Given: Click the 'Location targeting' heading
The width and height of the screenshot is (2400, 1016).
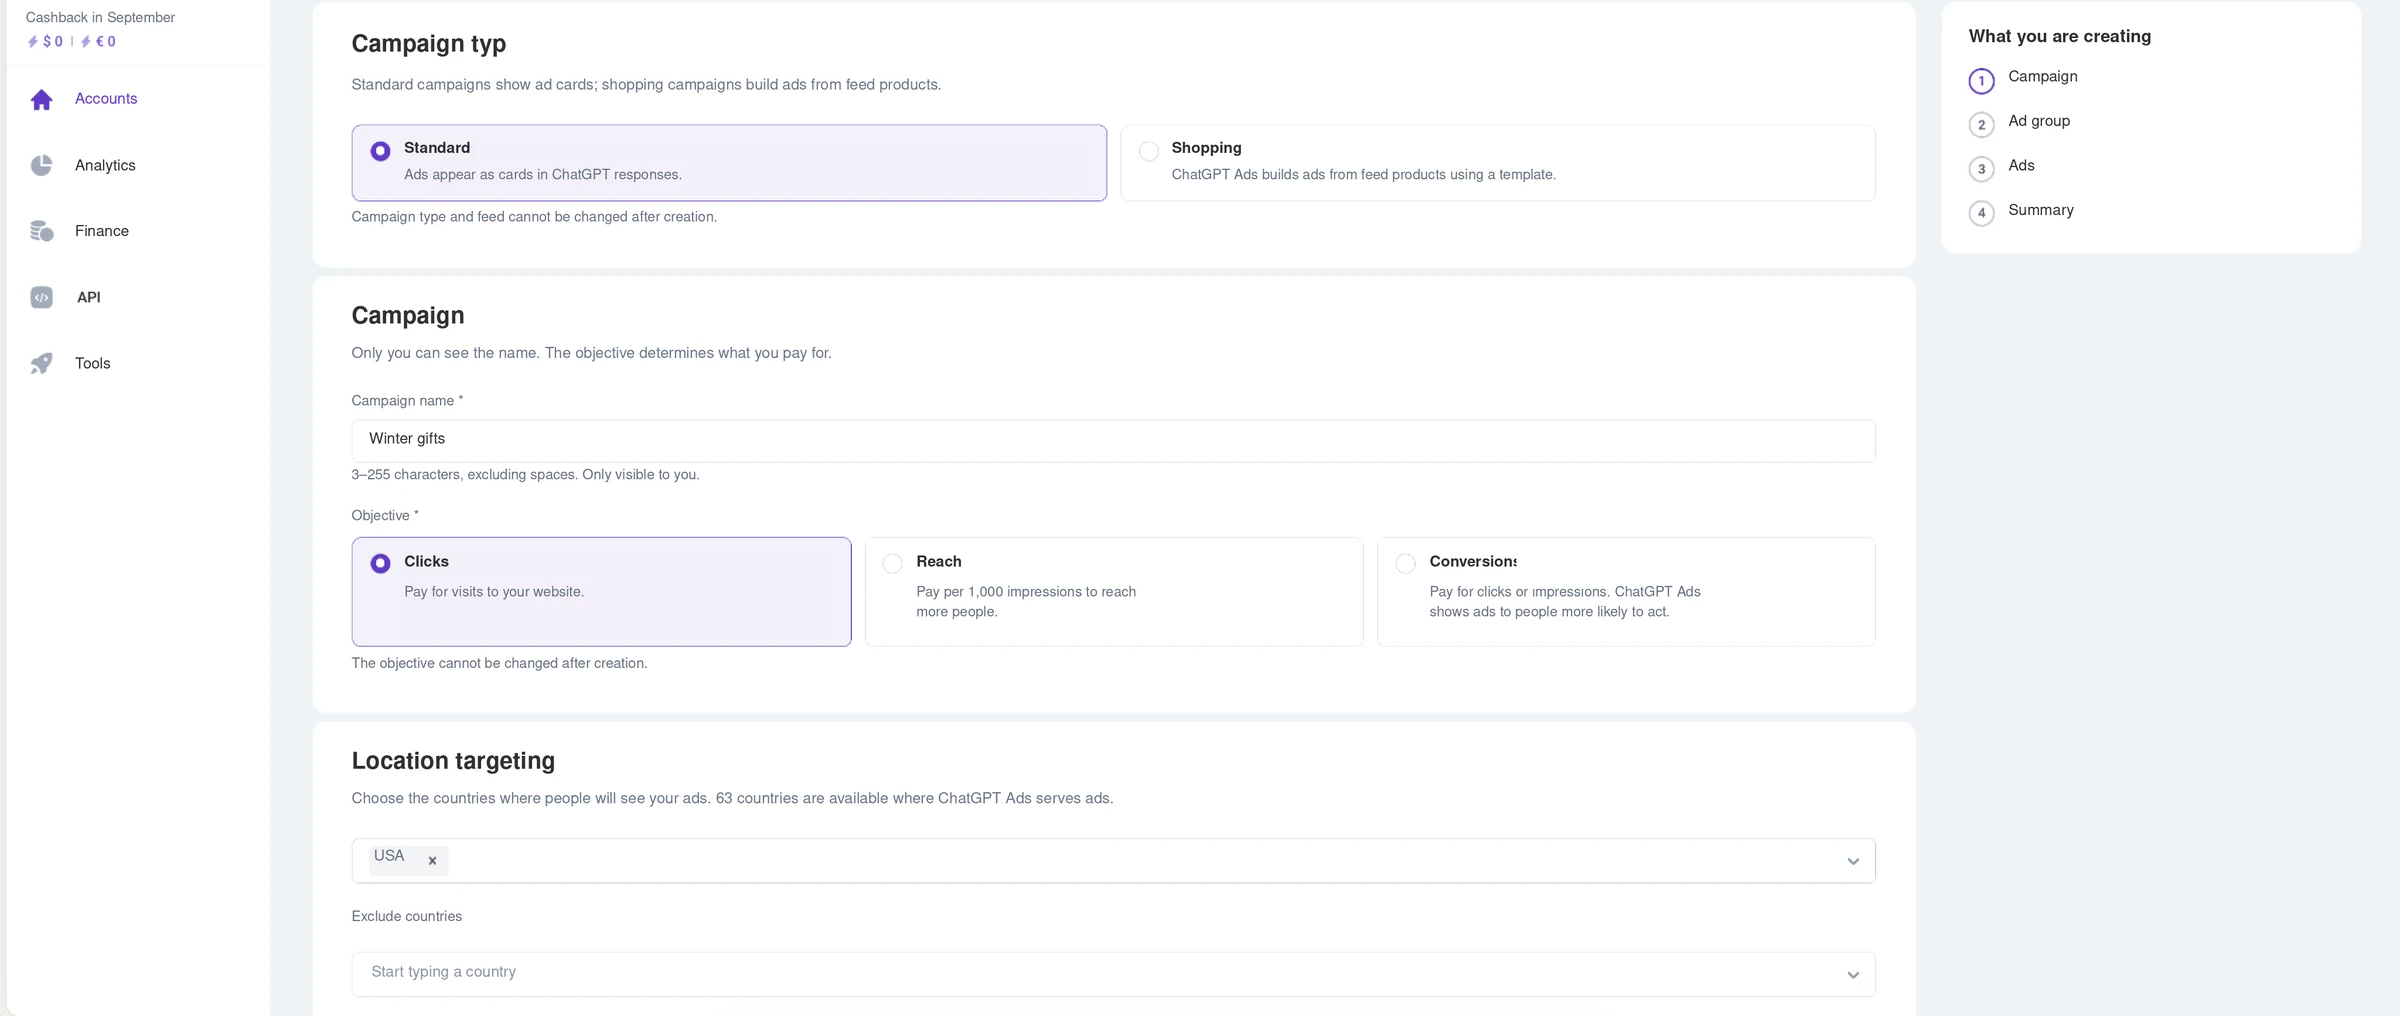Looking at the screenshot, I should (x=453, y=761).
